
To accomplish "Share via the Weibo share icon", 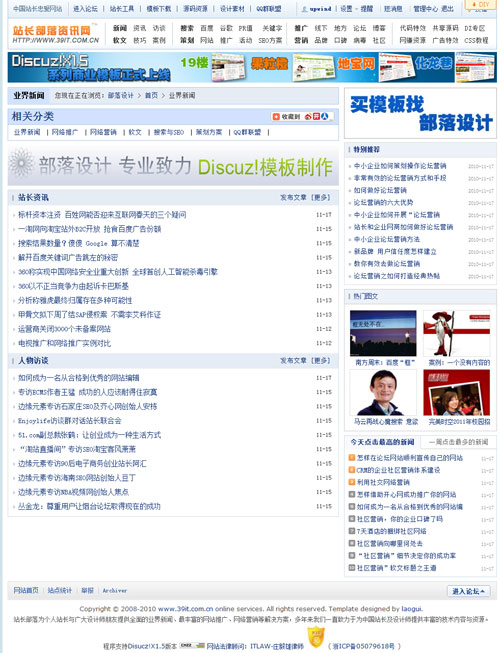I will (308, 117).
